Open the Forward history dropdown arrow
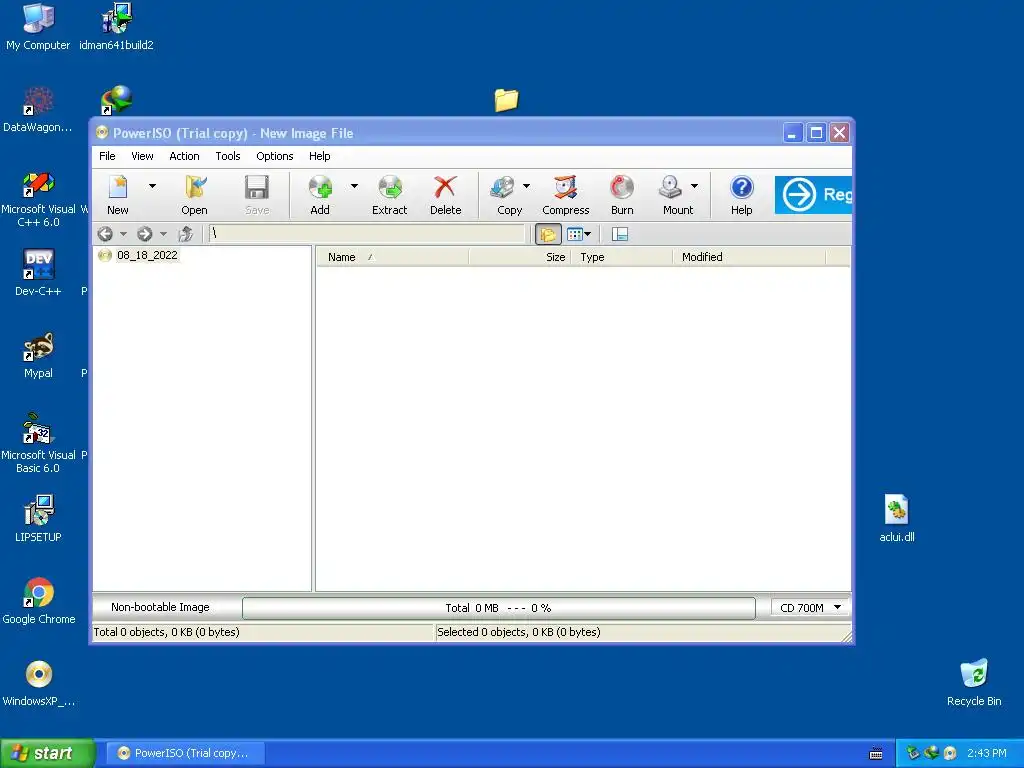Screen dimensions: 1024x768 pyautogui.click(x=163, y=234)
